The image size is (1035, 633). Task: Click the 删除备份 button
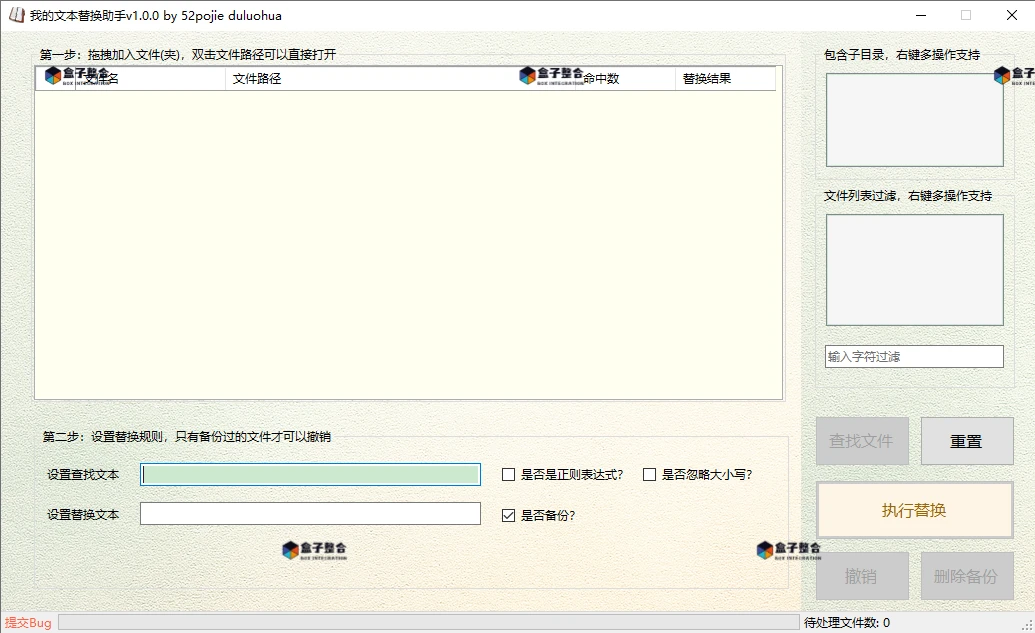(x=966, y=575)
